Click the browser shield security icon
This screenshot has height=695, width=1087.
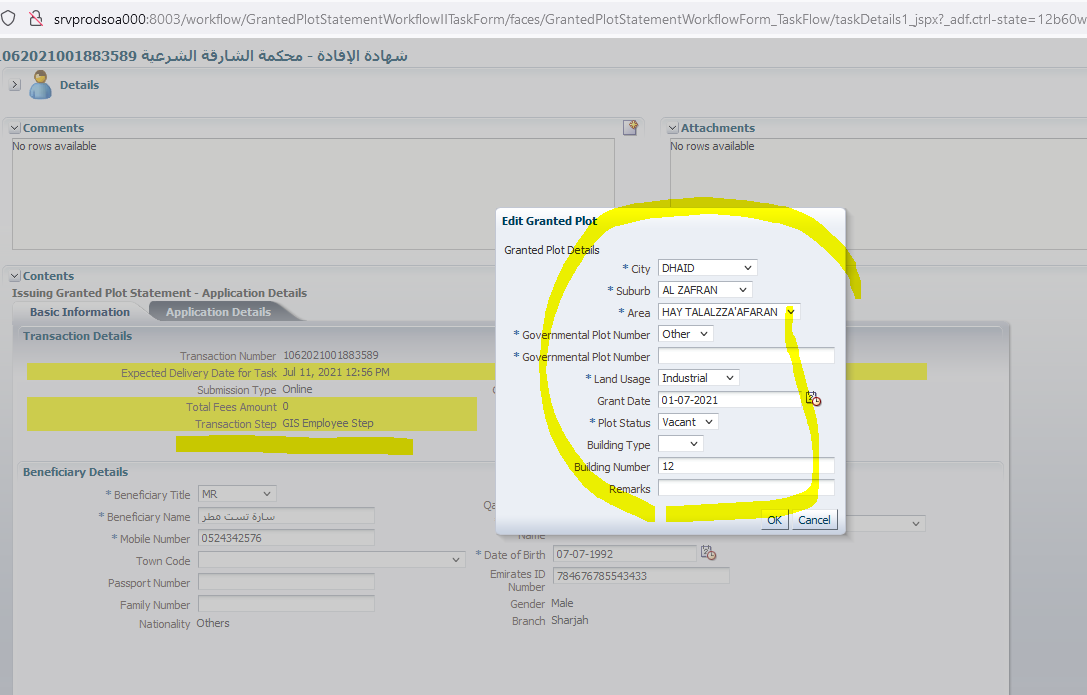pyautogui.click(x=8, y=18)
